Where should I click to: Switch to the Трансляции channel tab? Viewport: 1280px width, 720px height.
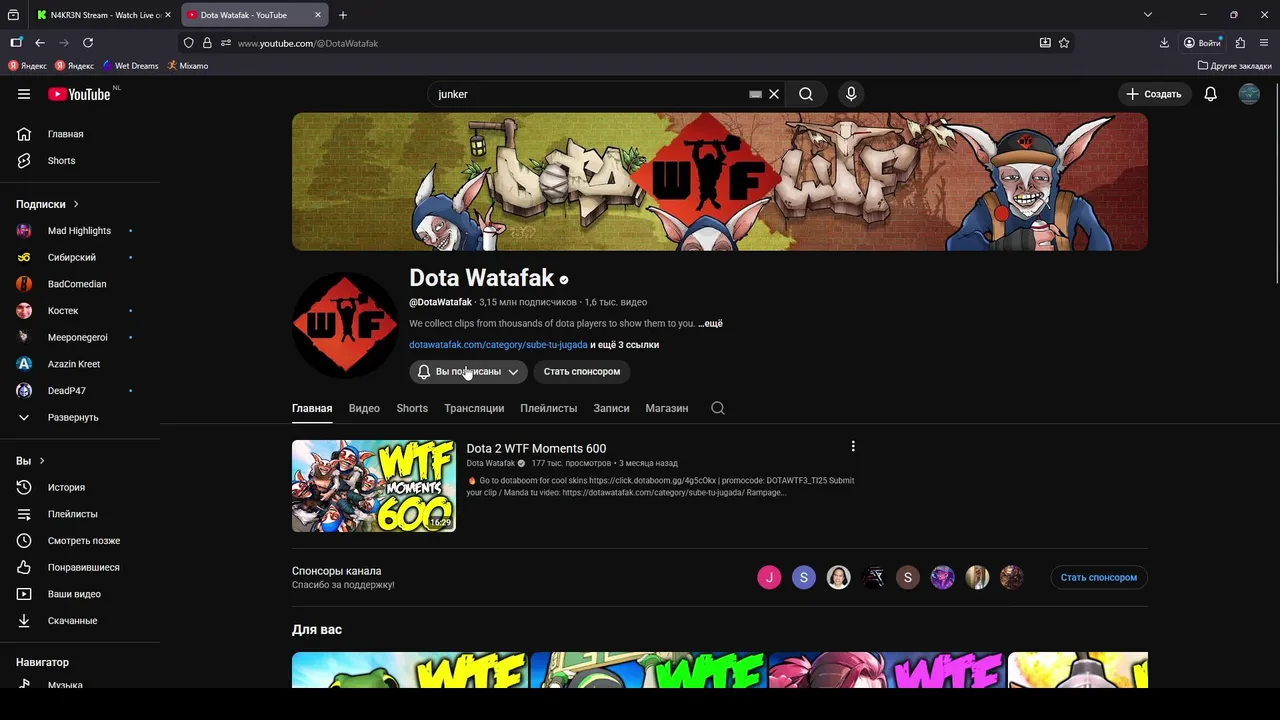pos(474,408)
